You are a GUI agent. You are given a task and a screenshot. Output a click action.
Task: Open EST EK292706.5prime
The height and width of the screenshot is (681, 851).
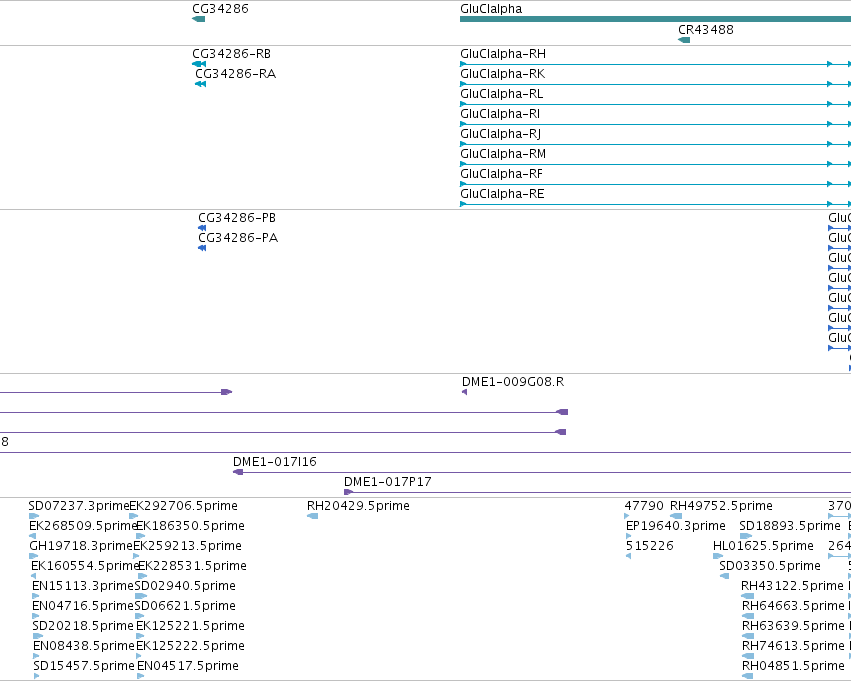[x=183, y=506]
